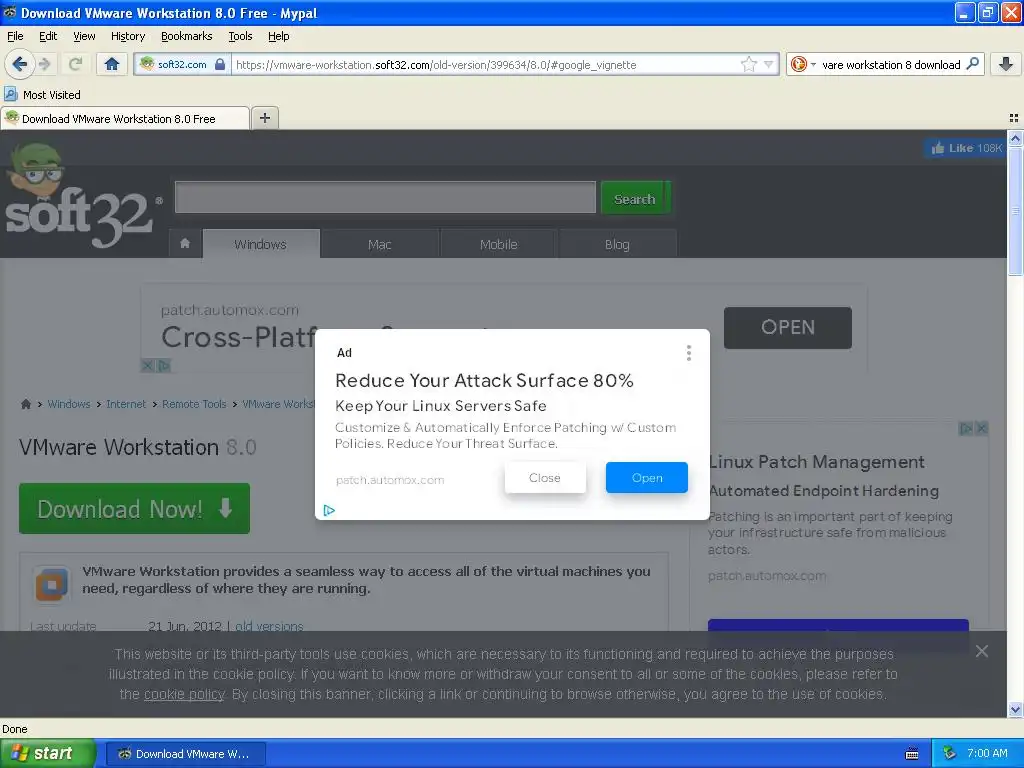Click the magnifier search icon in search bar

point(972,64)
